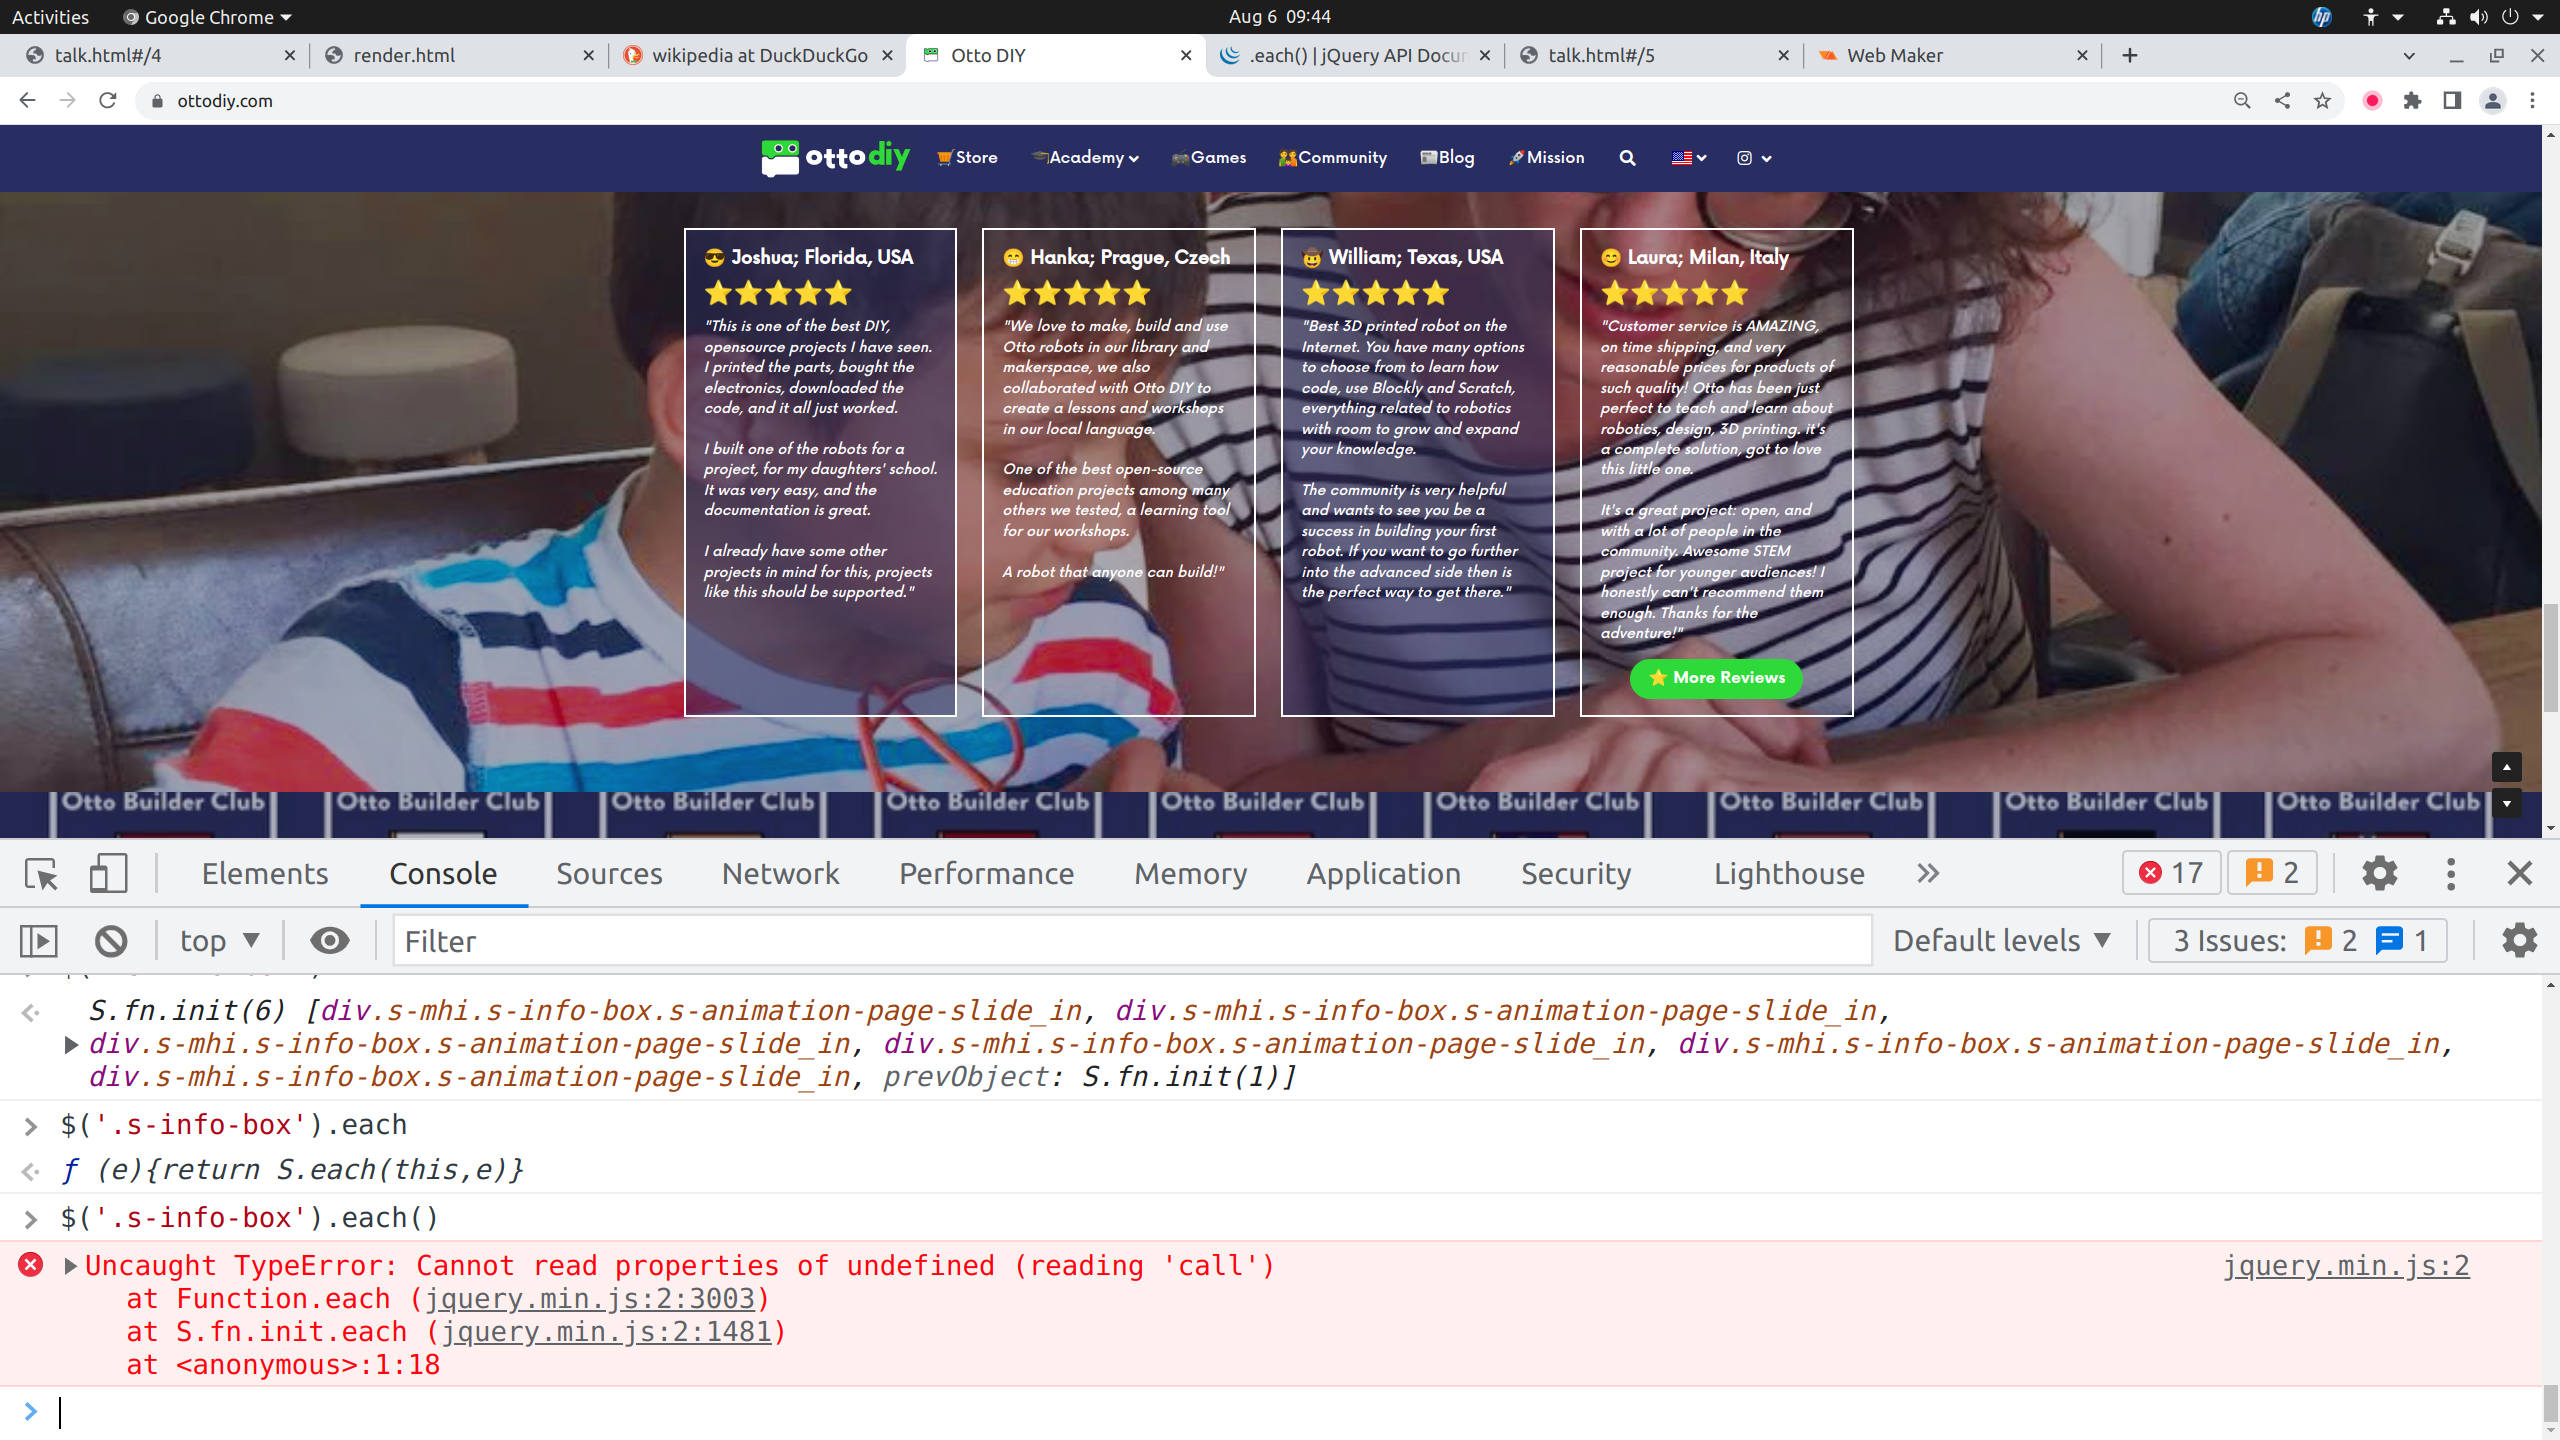The width and height of the screenshot is (2560, 1440).
Task: Toggle the device toolbar icon
Action: coord(108,874)
